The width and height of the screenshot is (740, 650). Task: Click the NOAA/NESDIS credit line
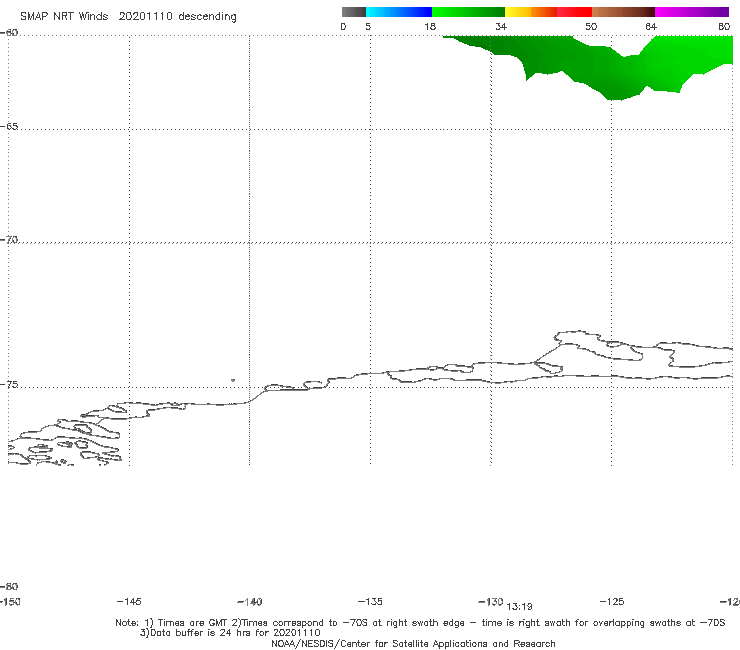coord(413,643)
